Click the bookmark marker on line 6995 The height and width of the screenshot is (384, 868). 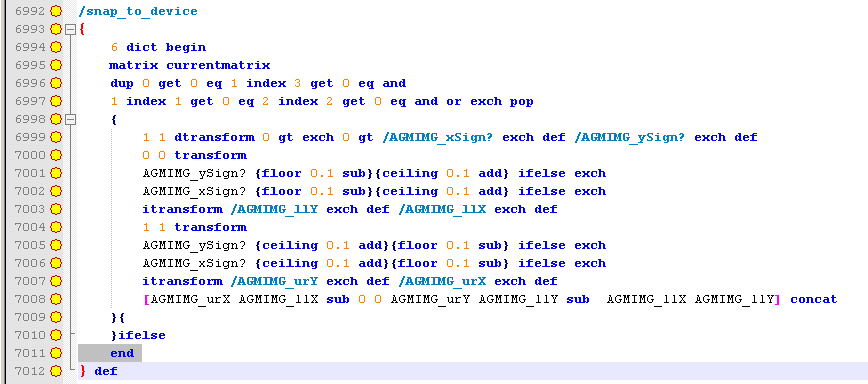coord(56,65)
